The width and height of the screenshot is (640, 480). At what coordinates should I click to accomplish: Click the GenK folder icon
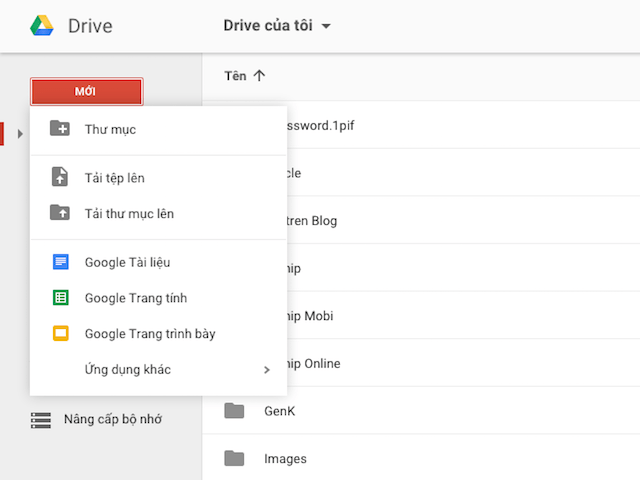[x=234, y=411]
